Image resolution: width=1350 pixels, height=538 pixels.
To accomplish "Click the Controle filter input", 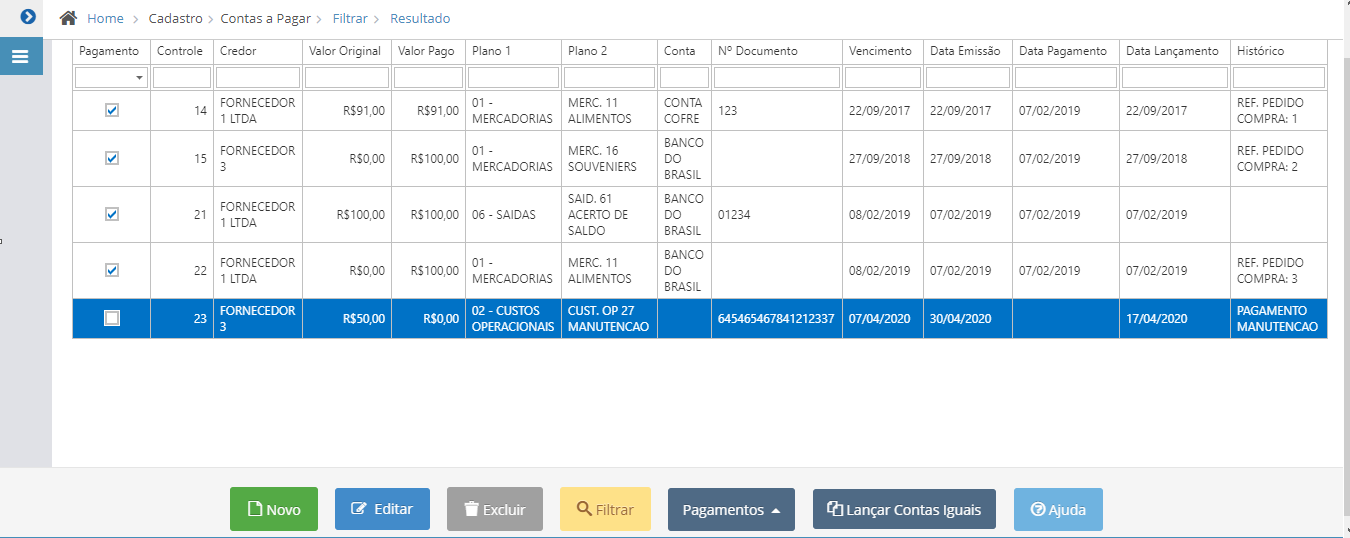I will pos(182,77).
